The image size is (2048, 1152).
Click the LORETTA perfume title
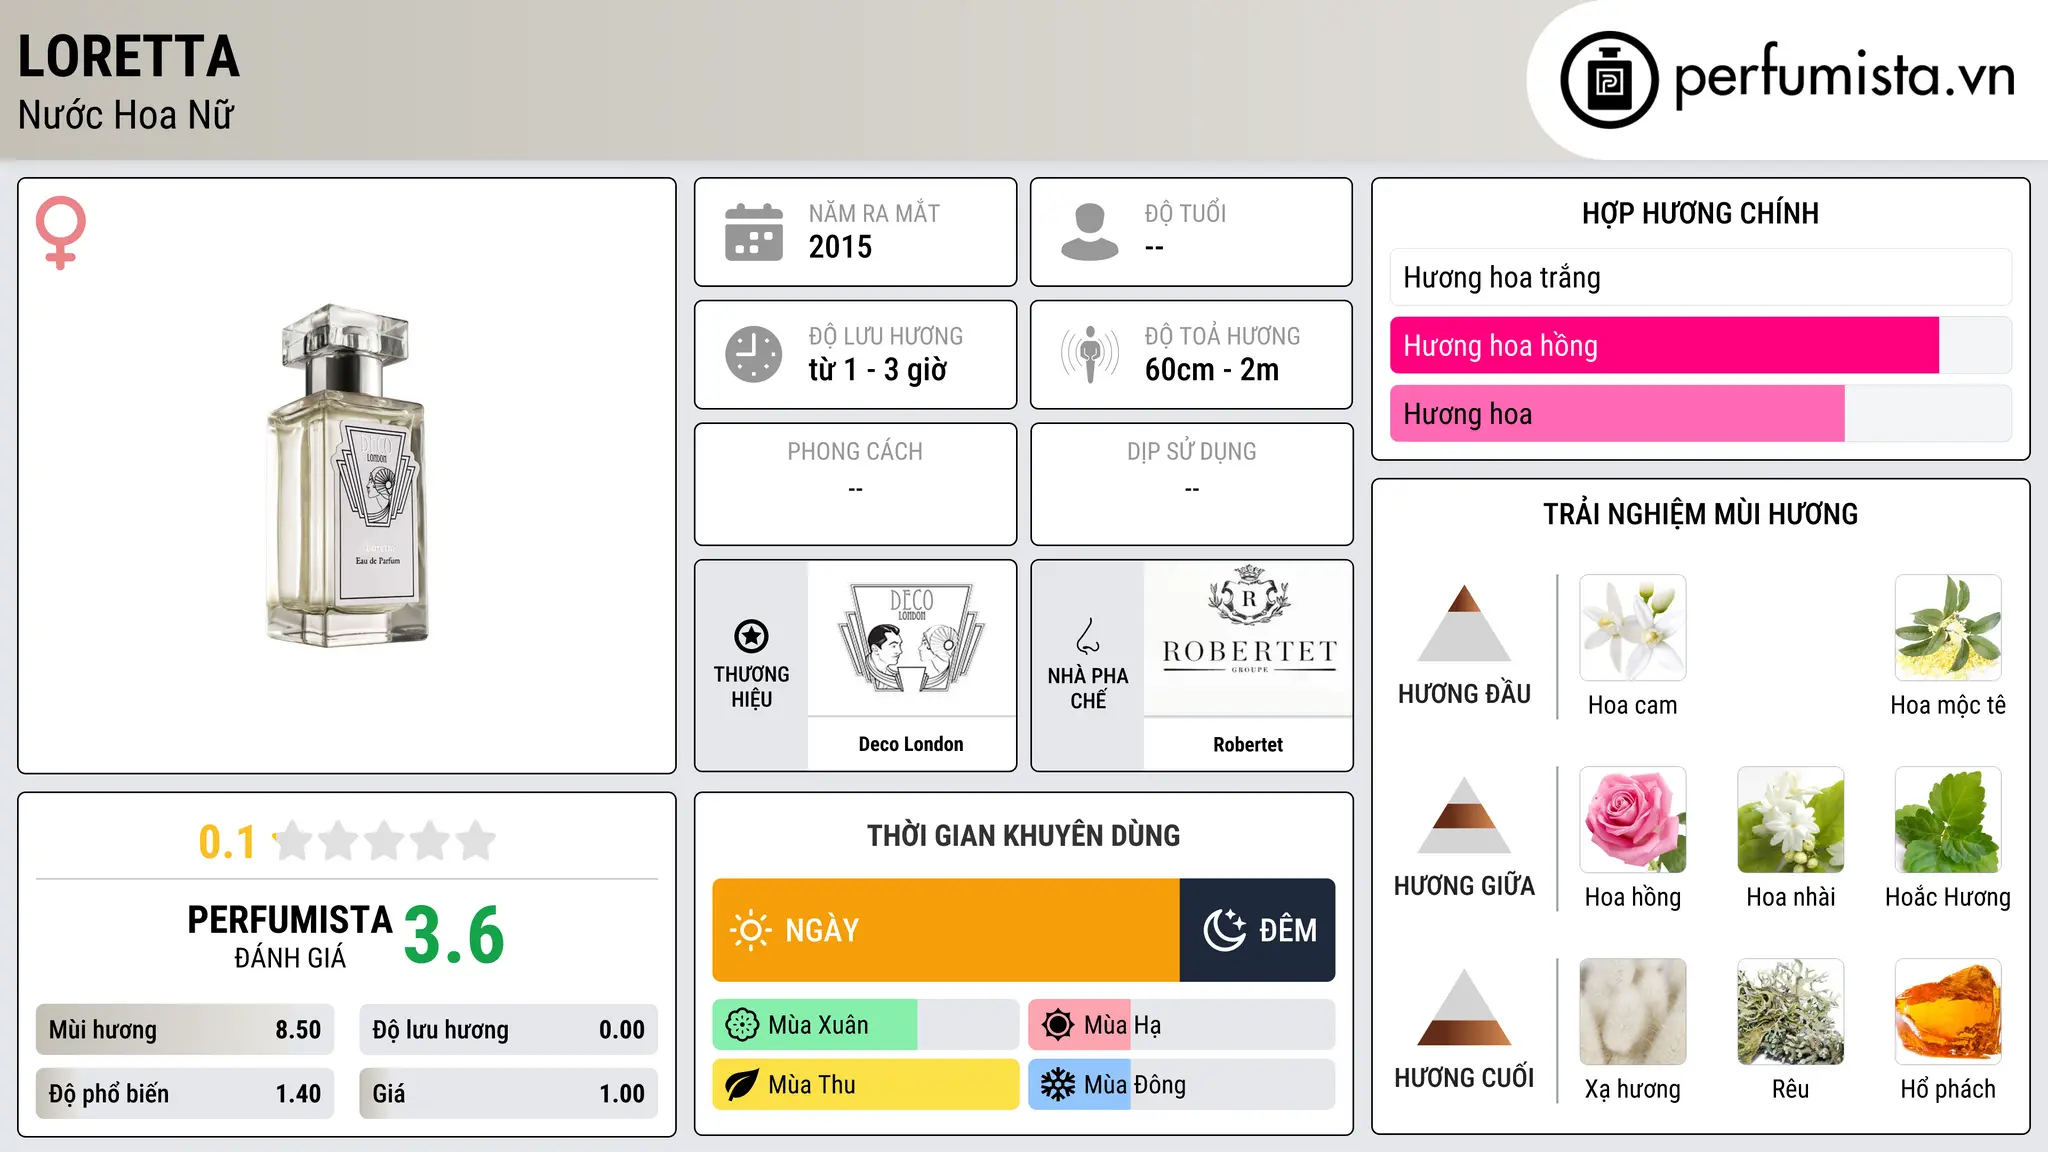(129, 56)
